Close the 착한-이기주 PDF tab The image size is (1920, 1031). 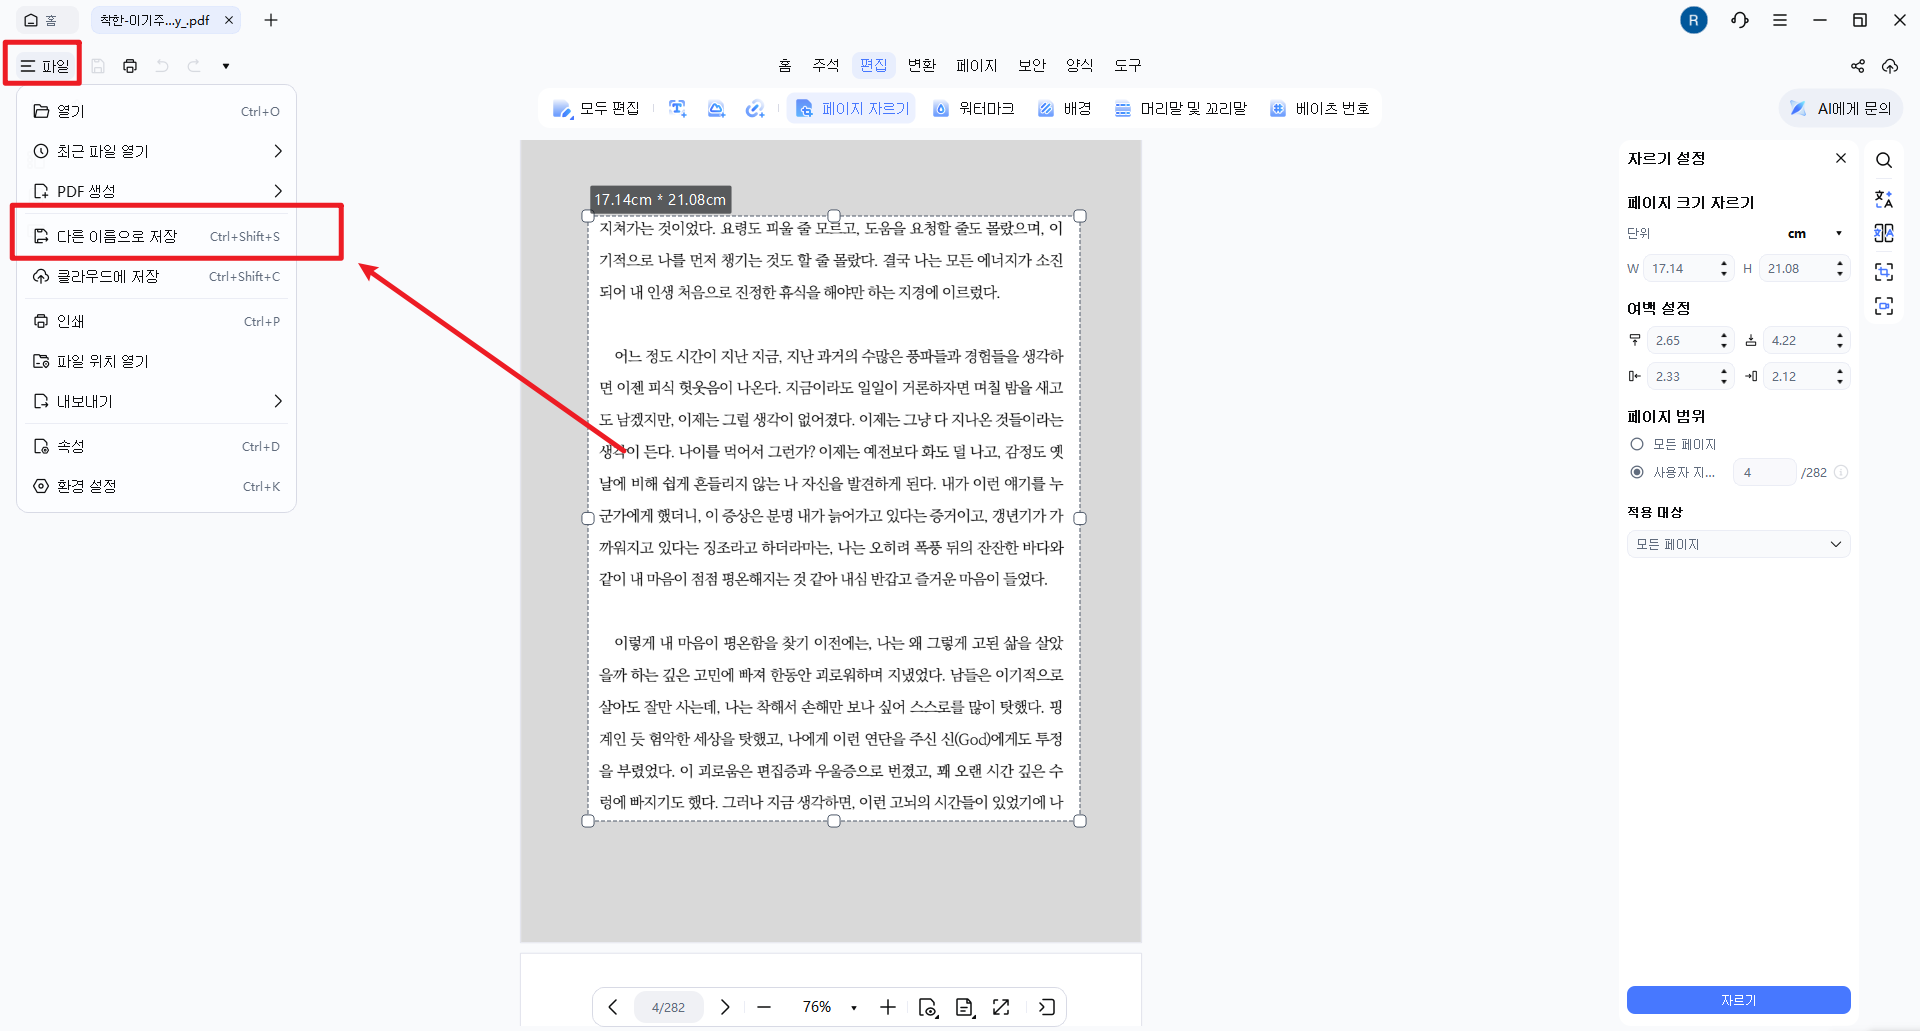click(x=229, y=20)
